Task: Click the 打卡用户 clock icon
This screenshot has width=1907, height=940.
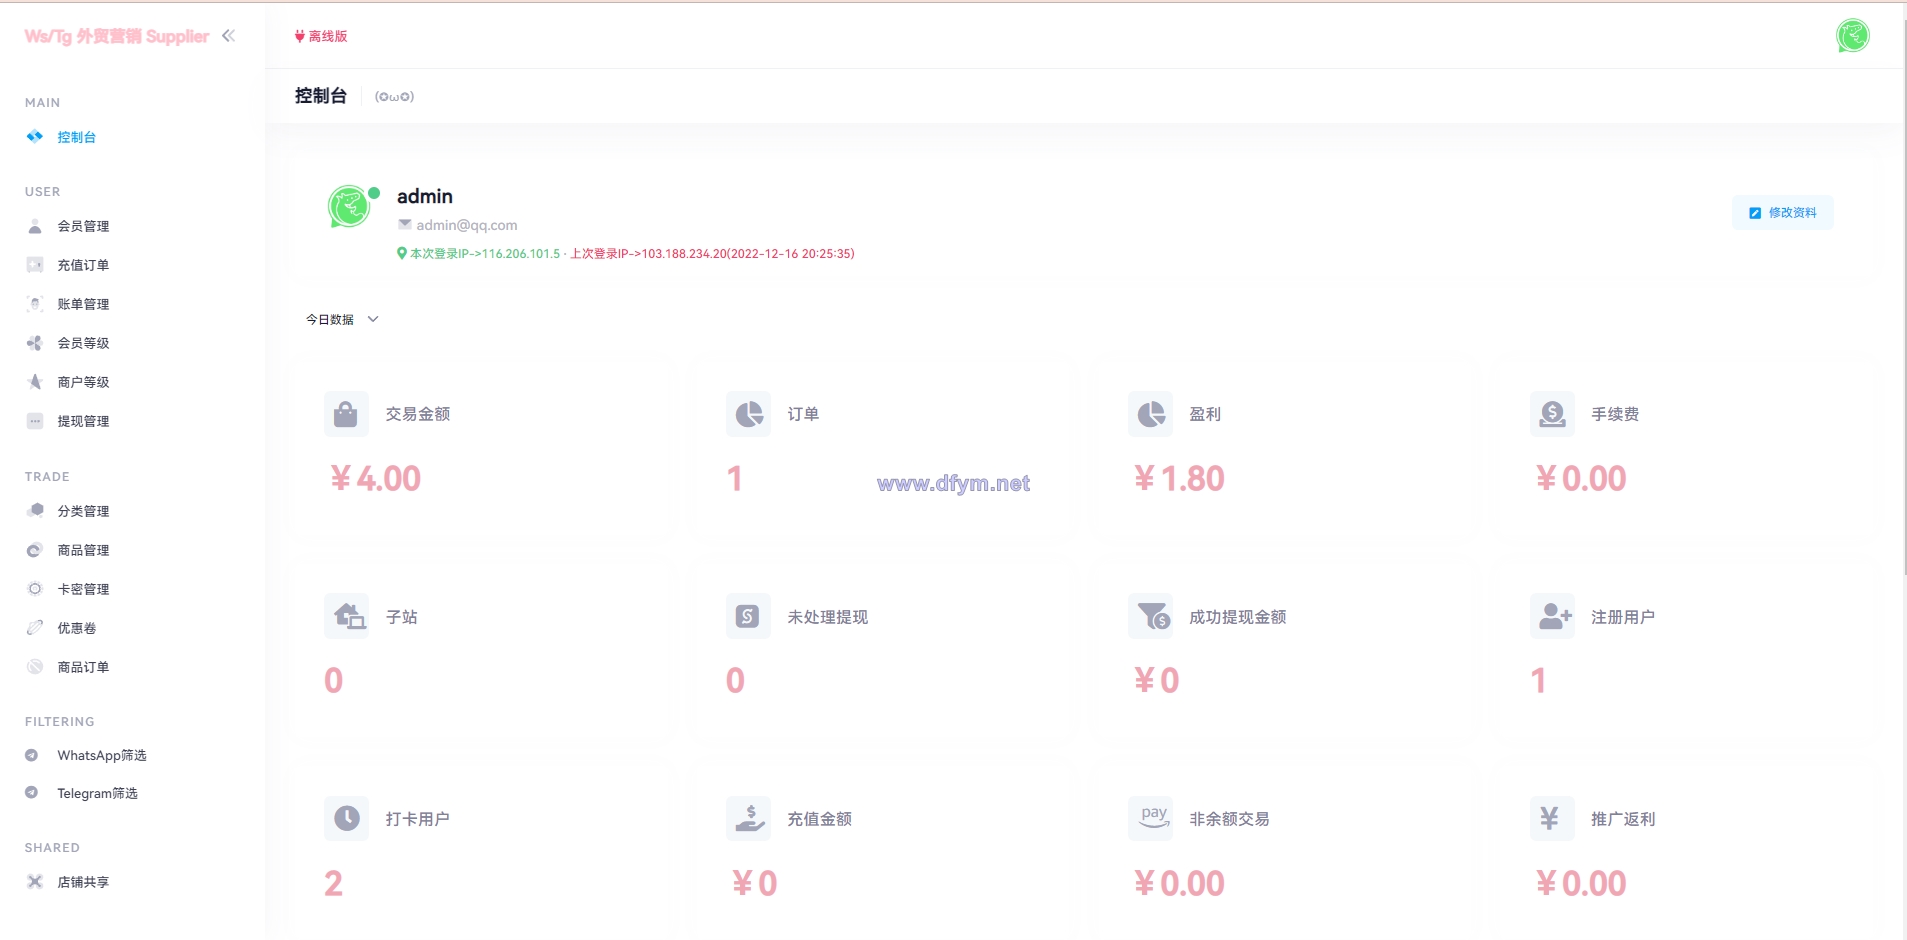Action: coord(346,818)
